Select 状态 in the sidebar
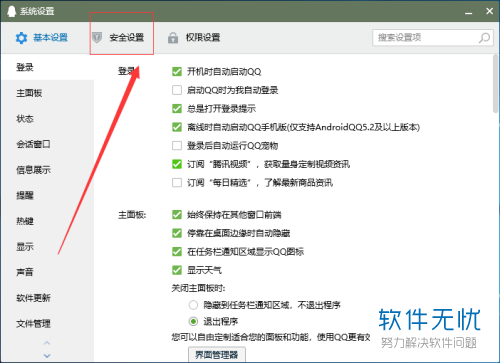The height and width of the screenshot is (363, 500). coord(47,119)
